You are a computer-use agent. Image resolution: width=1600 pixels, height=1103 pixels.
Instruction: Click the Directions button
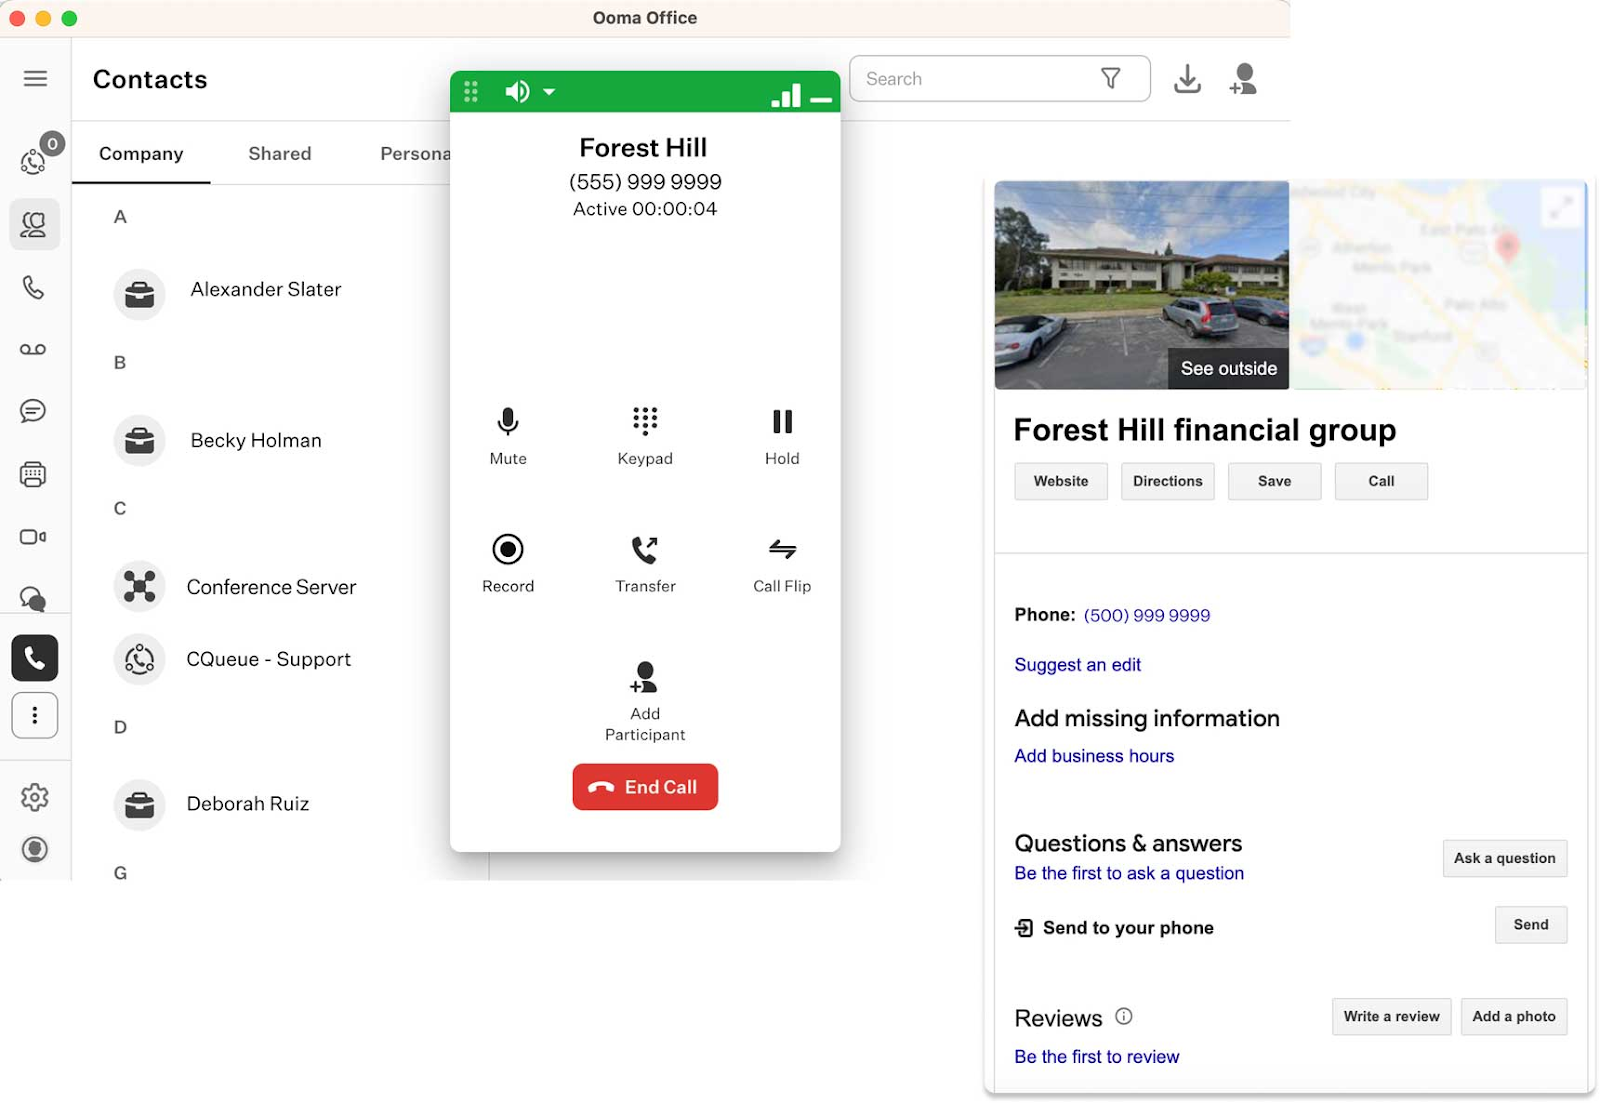pos(1167,481)
